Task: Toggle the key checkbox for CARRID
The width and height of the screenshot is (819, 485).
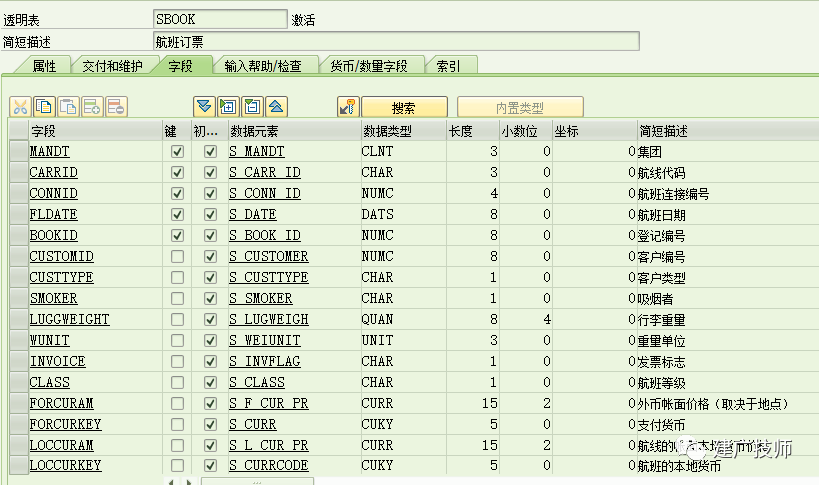Action: tap(178, 172)
